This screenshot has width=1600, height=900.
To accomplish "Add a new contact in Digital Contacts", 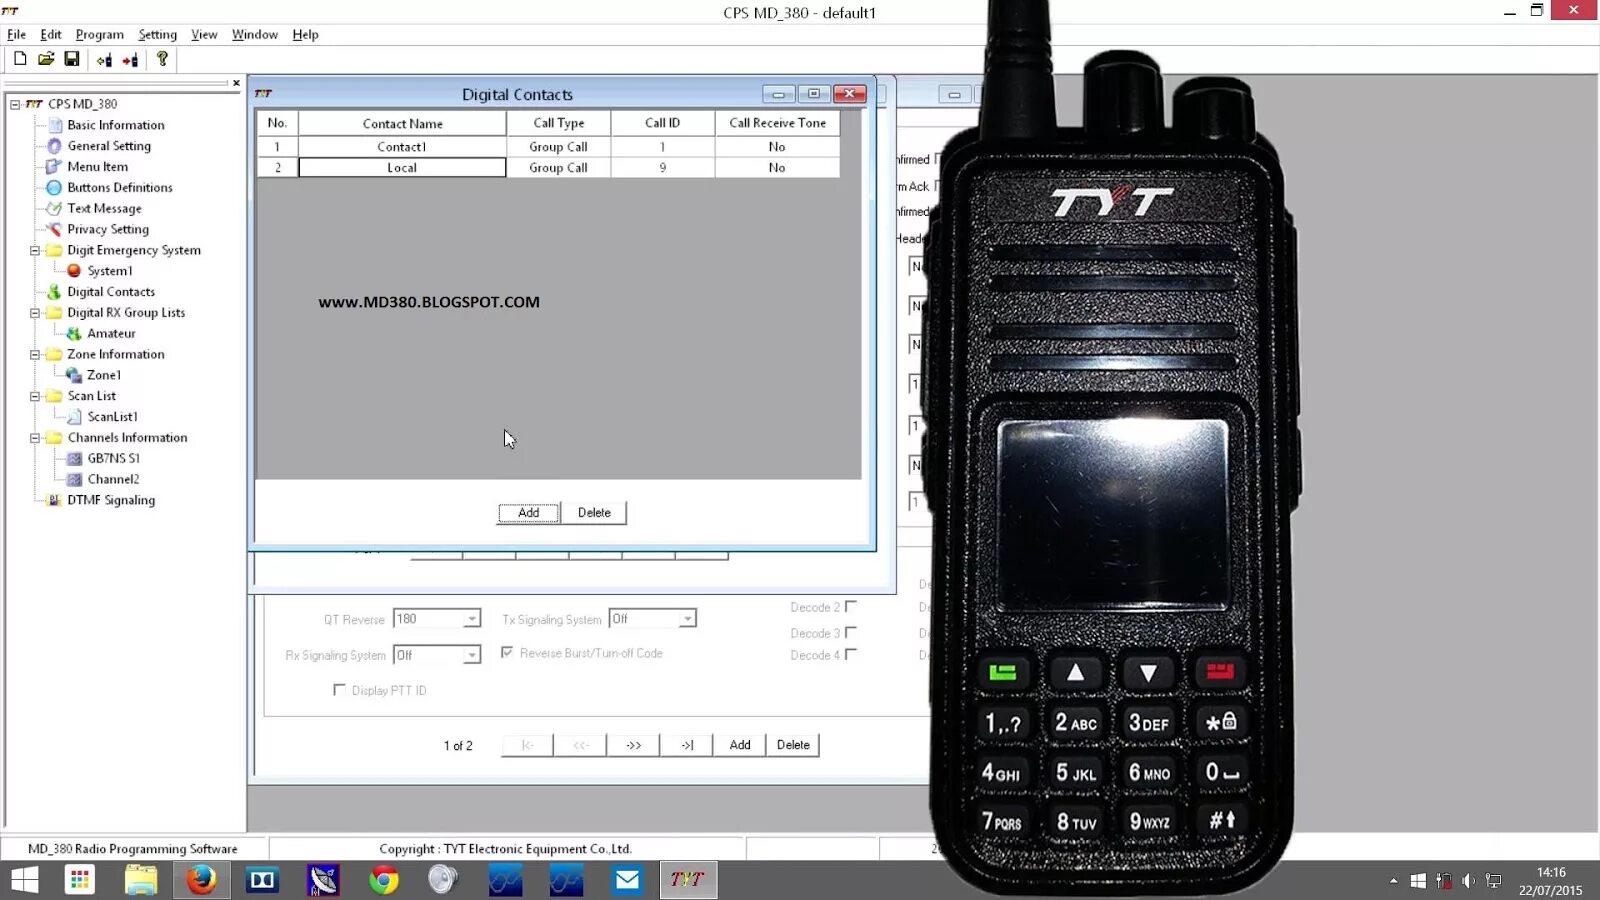I will click(529, 513).
